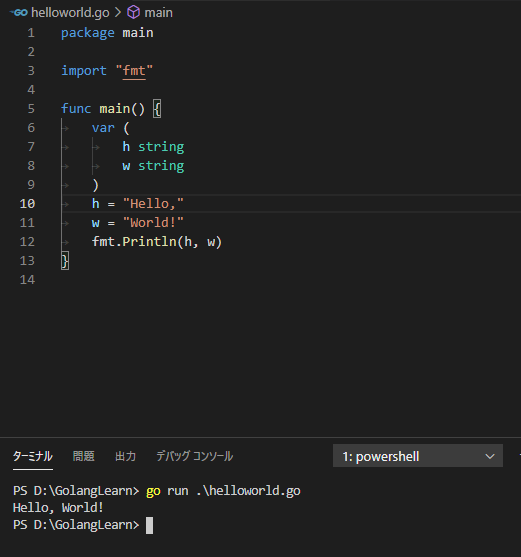Image resolution: width=521 pixels, height=557 pixels.
Task: Click the opening brace after main()
Action: (157, 109)
